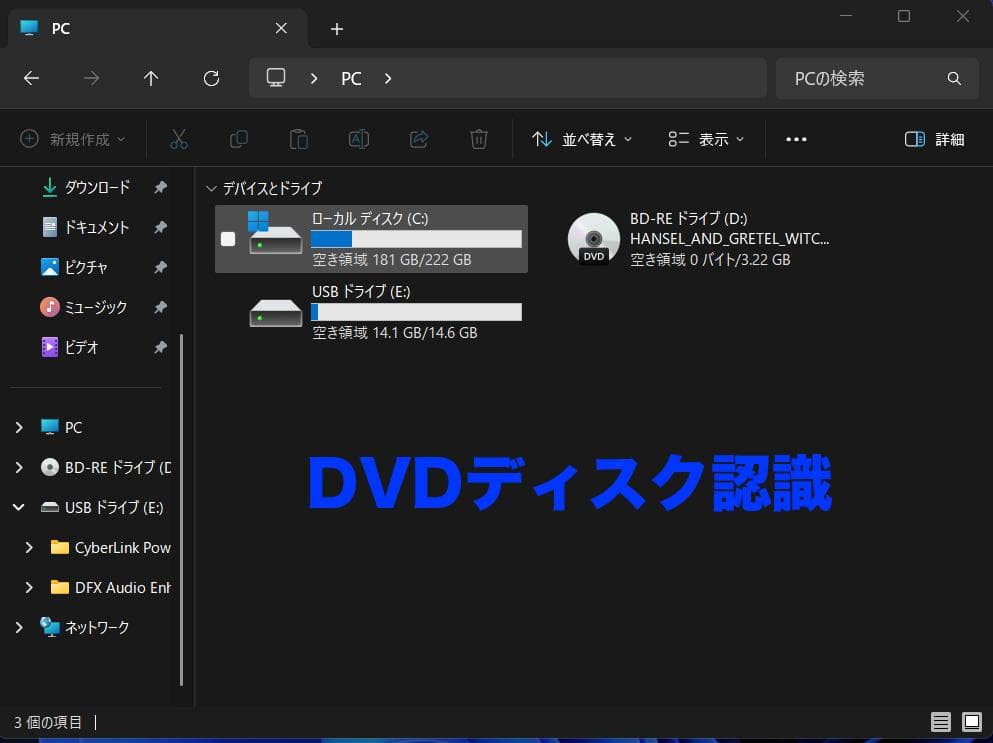Open the see-more ellipsis options
This screenshot has height=743, width=993.
tap(796, 139)
